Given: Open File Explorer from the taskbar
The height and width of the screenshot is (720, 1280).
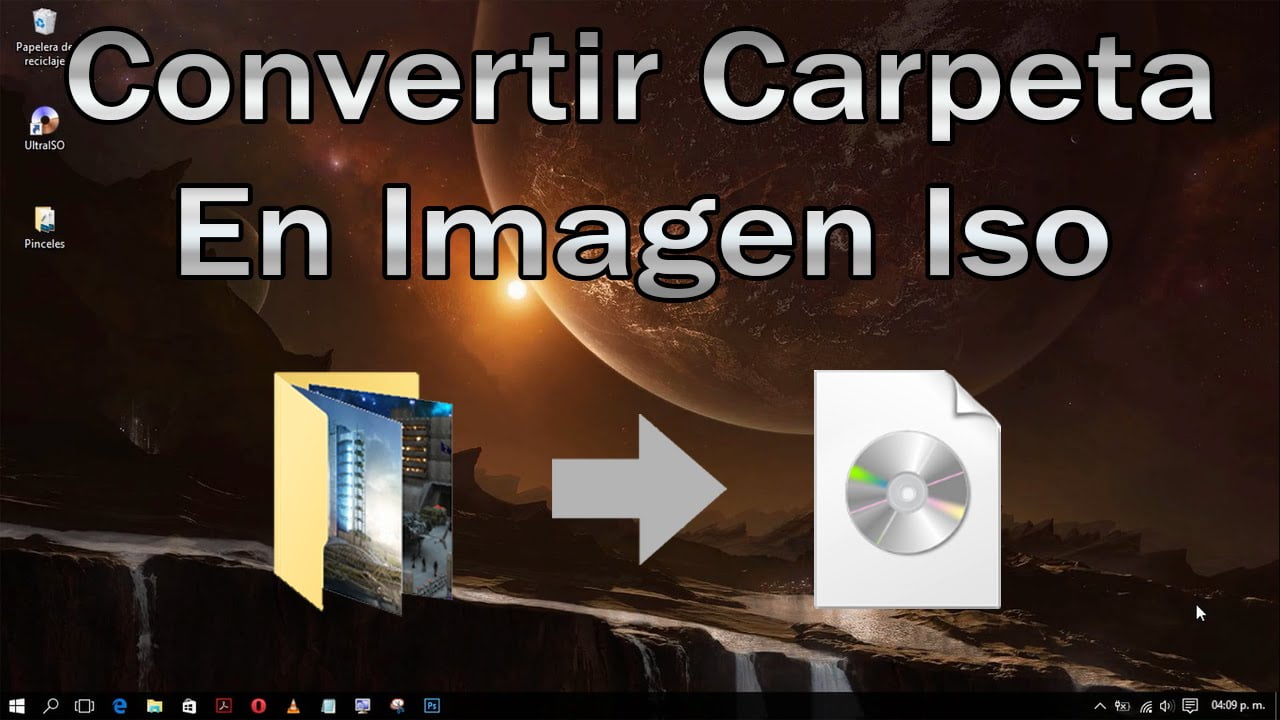Looking at the screenshot, I should click(x=154, y=705).
